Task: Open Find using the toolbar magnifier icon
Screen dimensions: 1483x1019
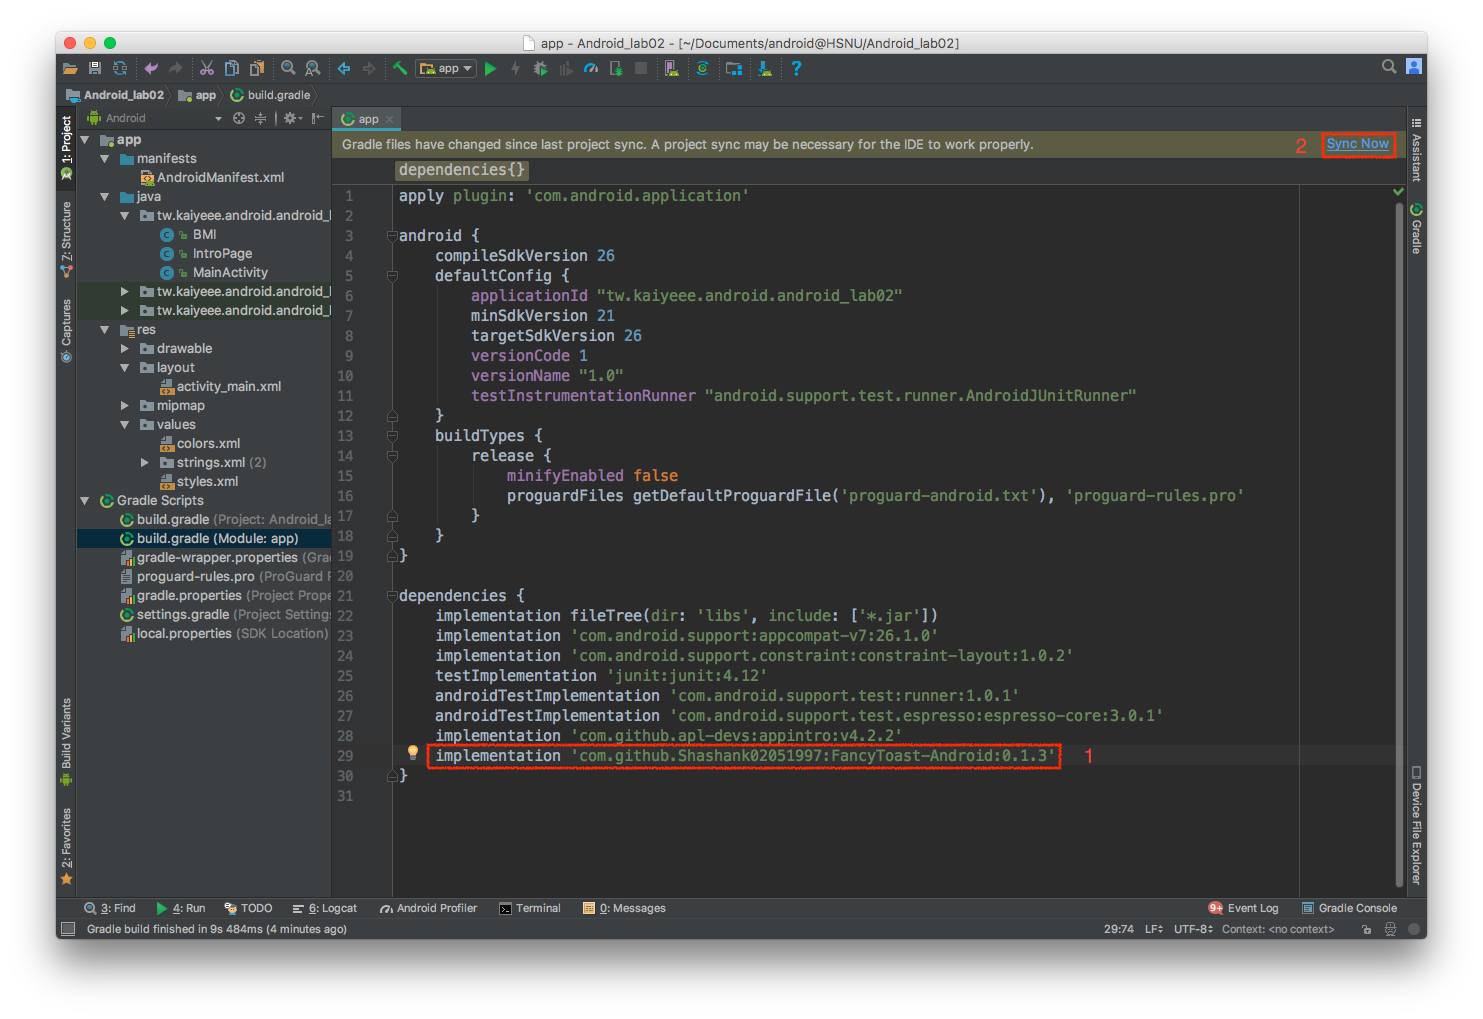Action: point(288,68)
